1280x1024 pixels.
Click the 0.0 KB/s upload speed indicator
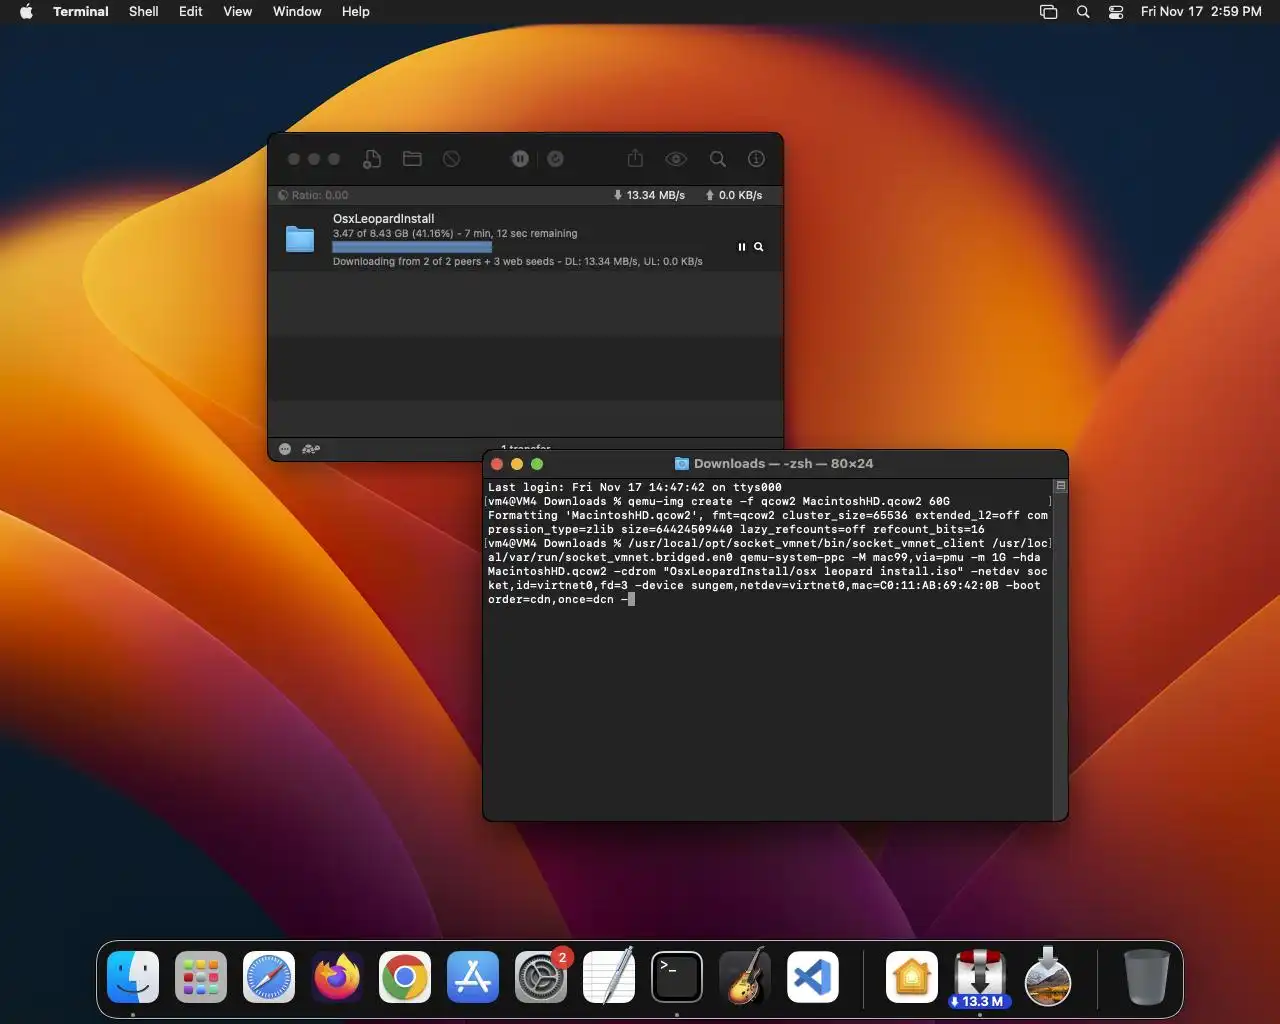click(734, 195)
